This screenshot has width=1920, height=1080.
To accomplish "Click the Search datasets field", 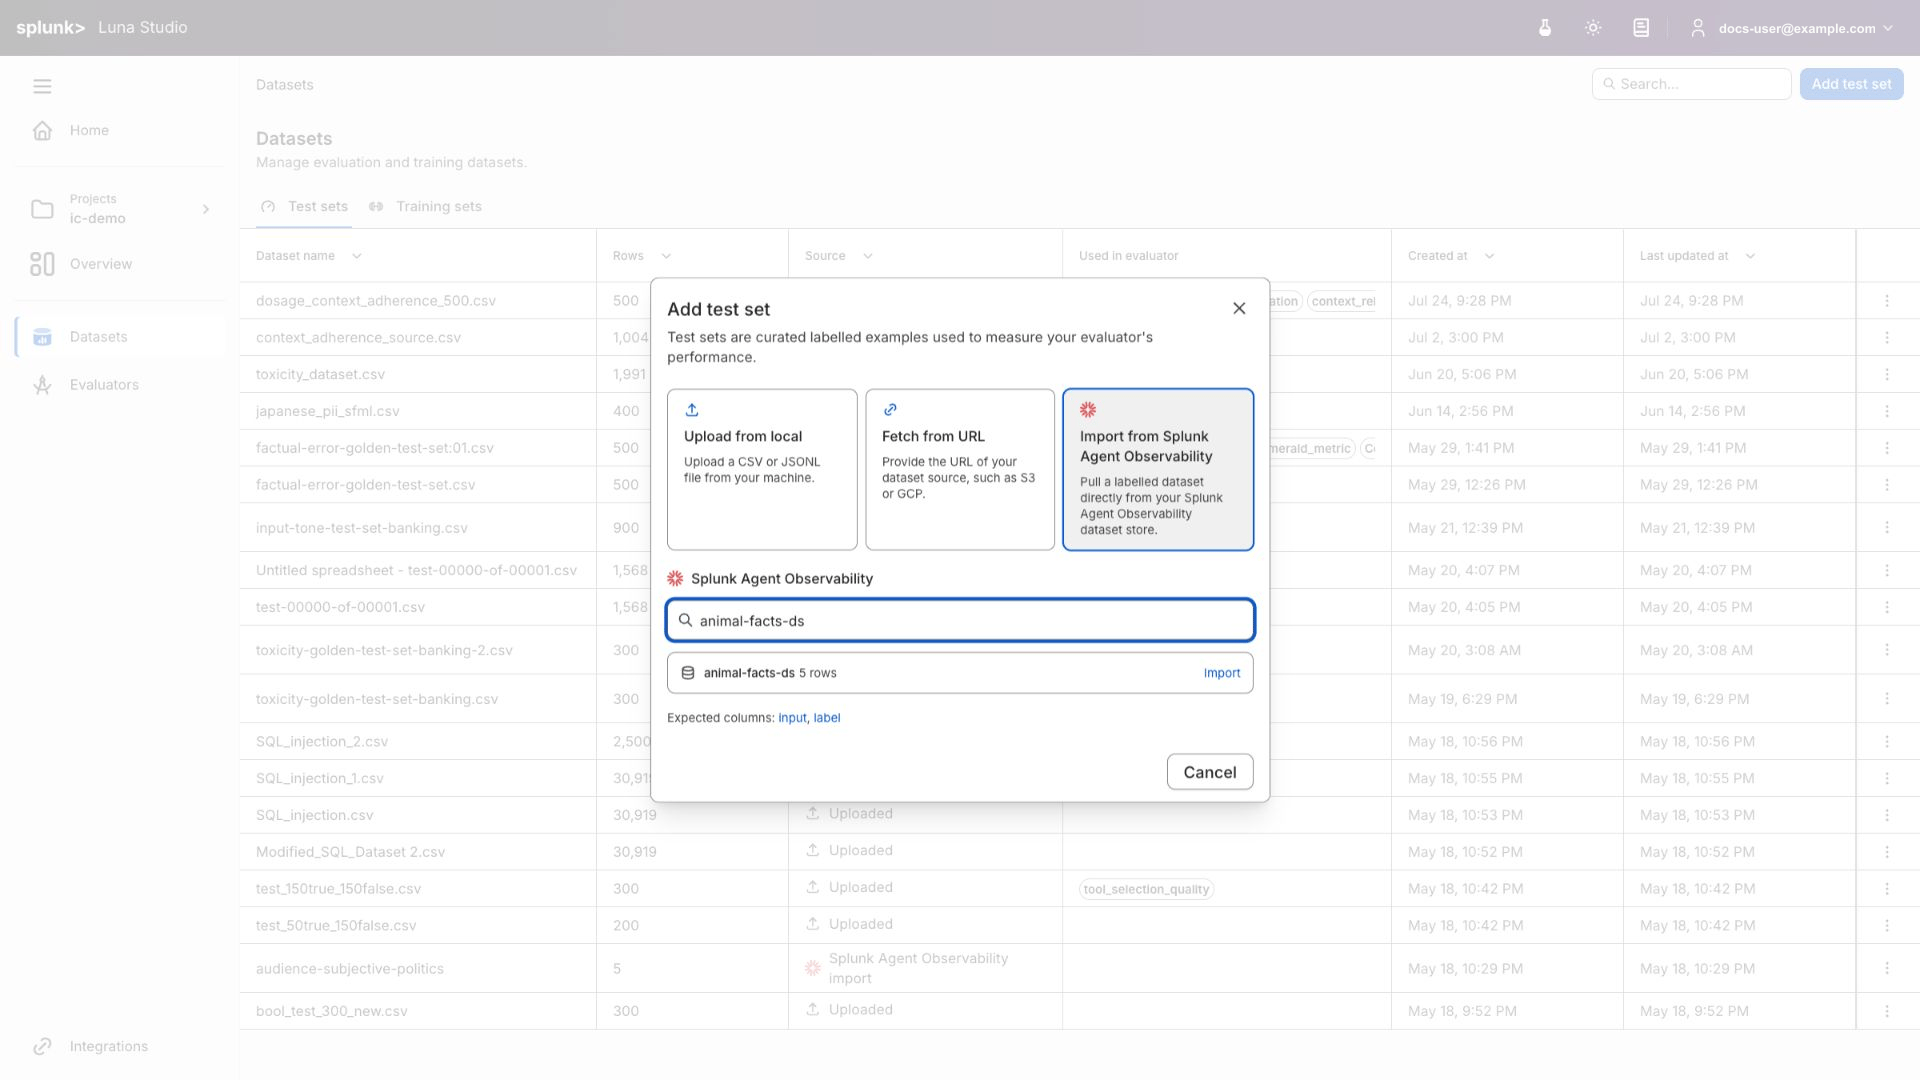I will 1691,84.
